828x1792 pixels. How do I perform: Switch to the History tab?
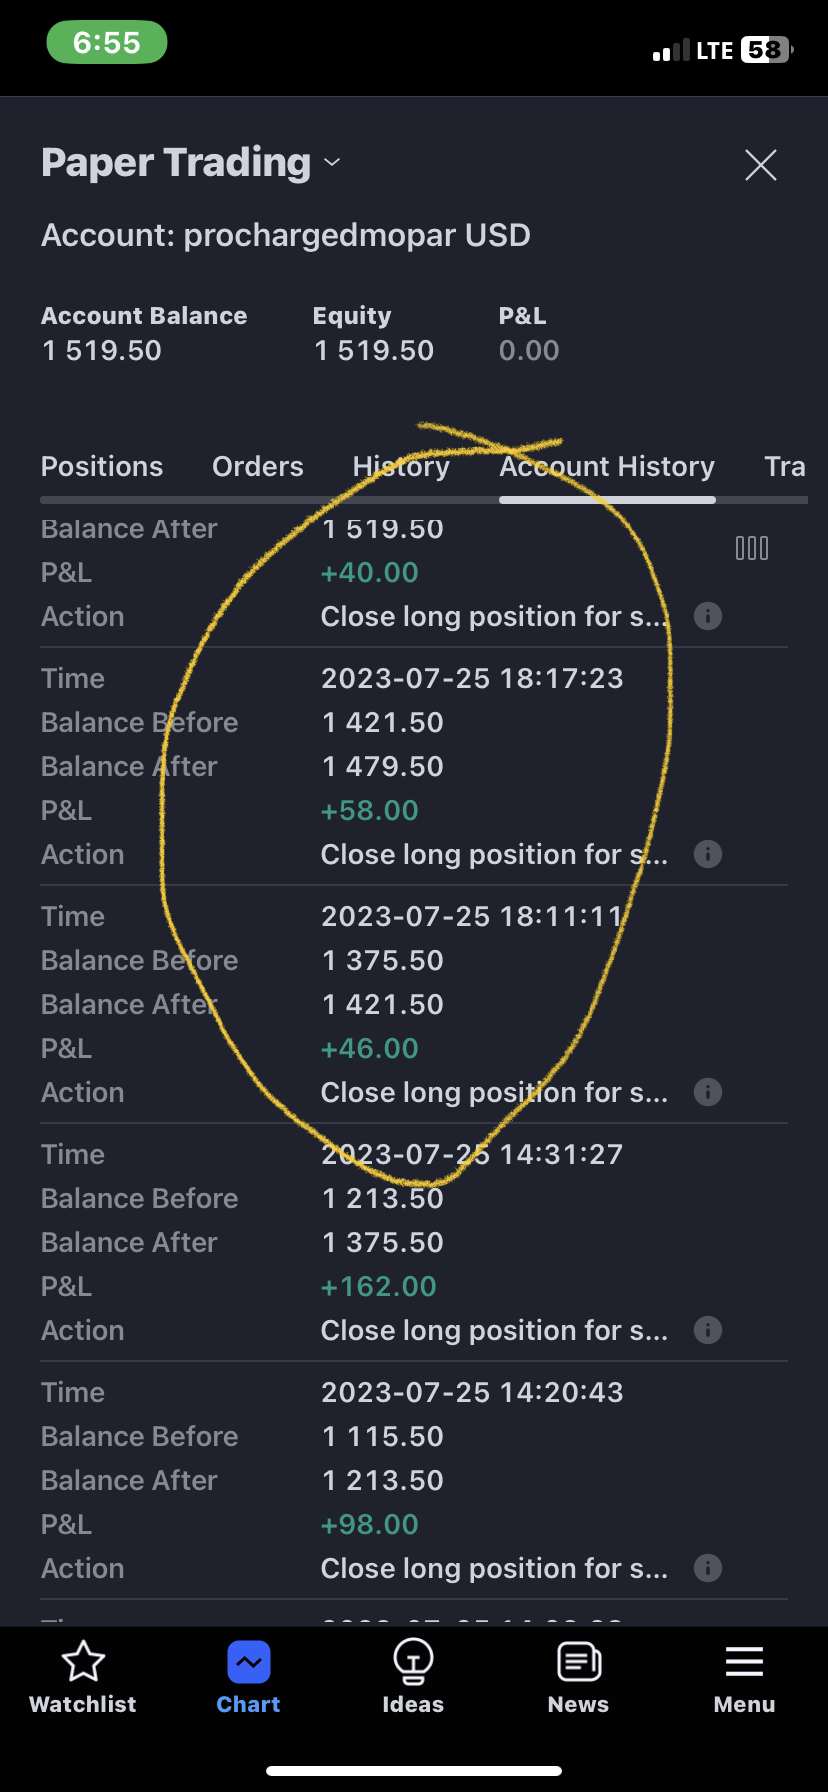point(401,467)
